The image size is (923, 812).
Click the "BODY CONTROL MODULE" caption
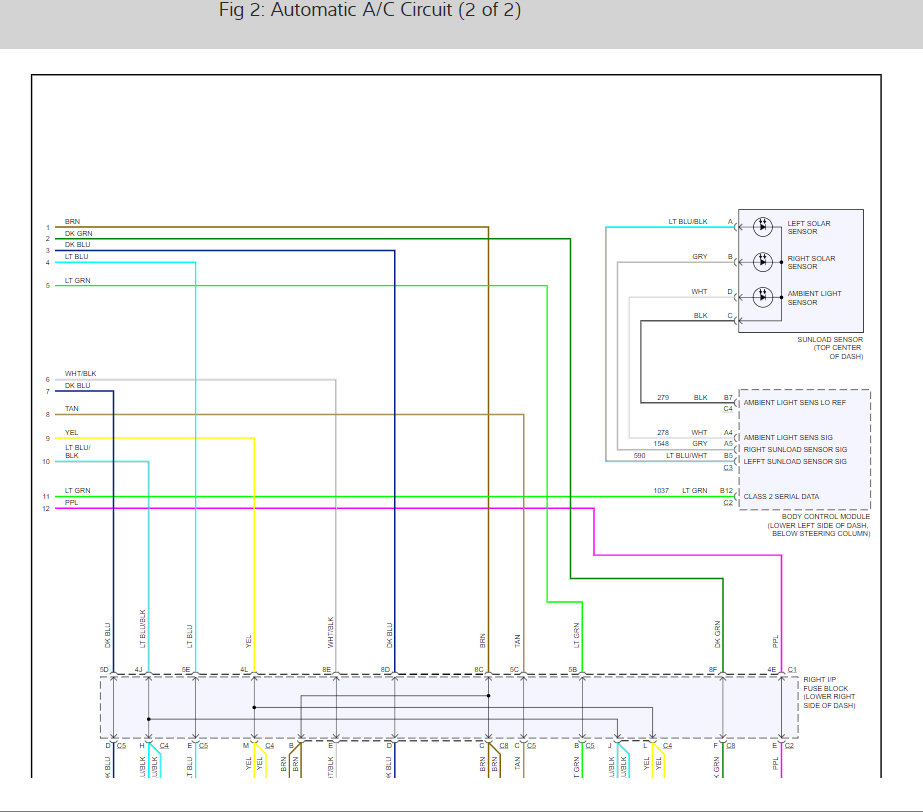coord(818,525)
